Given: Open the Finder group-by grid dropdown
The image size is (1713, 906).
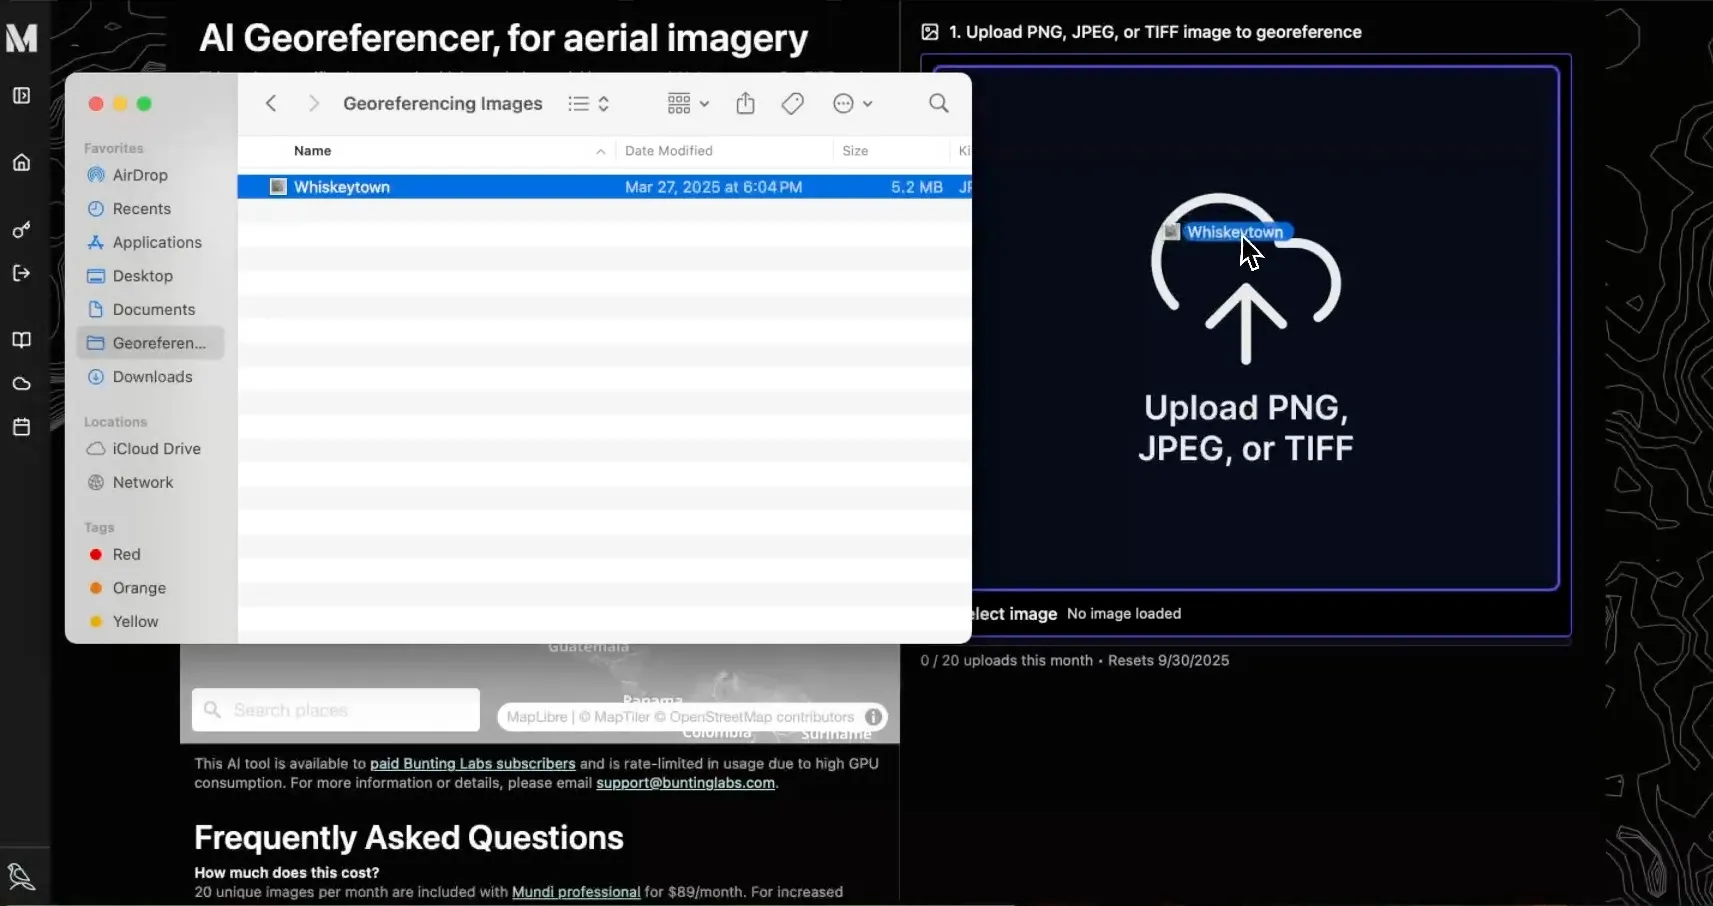Looking at the screenshot, I should (688, 103).
